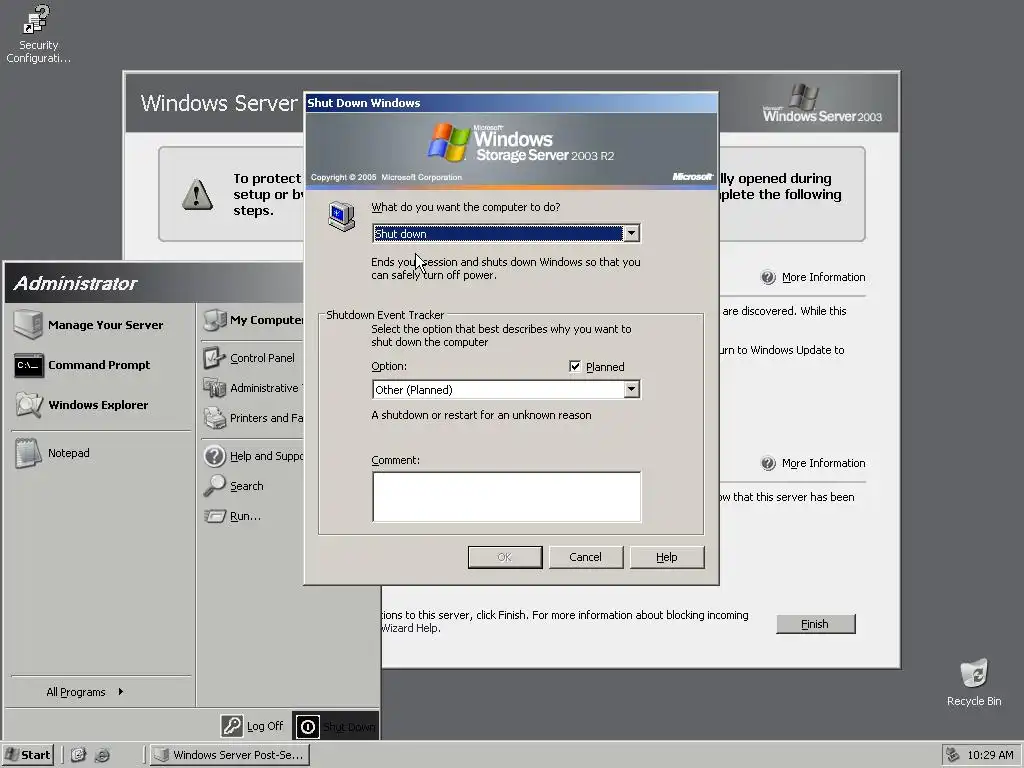1024x768 pixels.
Task: Click the Manage Your Server icon
Action: click(27, 325)
